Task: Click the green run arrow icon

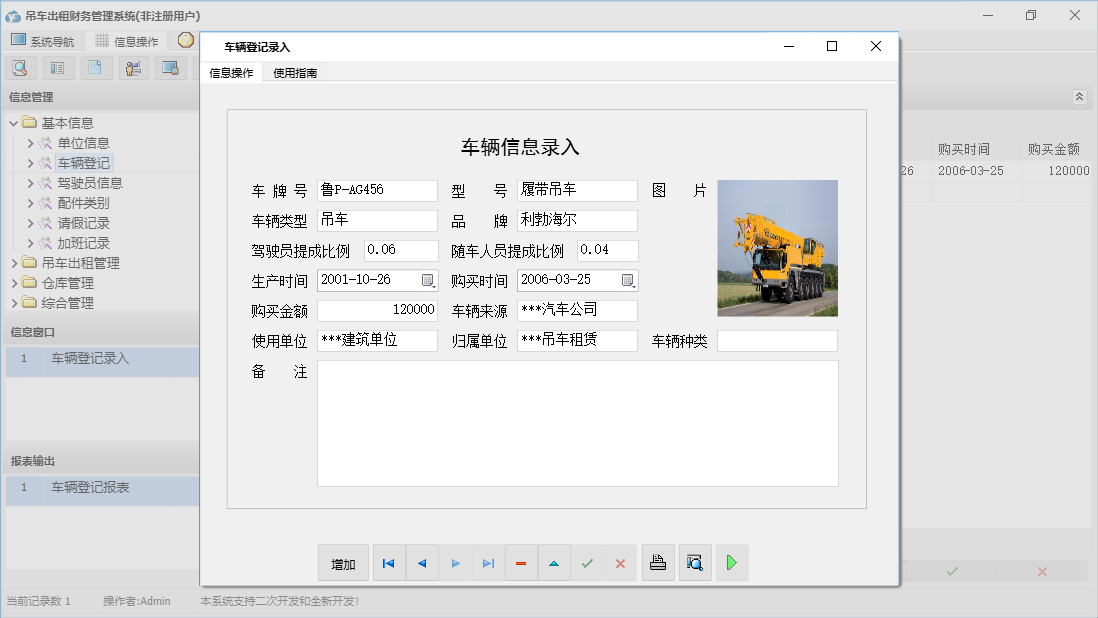Action: coord(731,563)
